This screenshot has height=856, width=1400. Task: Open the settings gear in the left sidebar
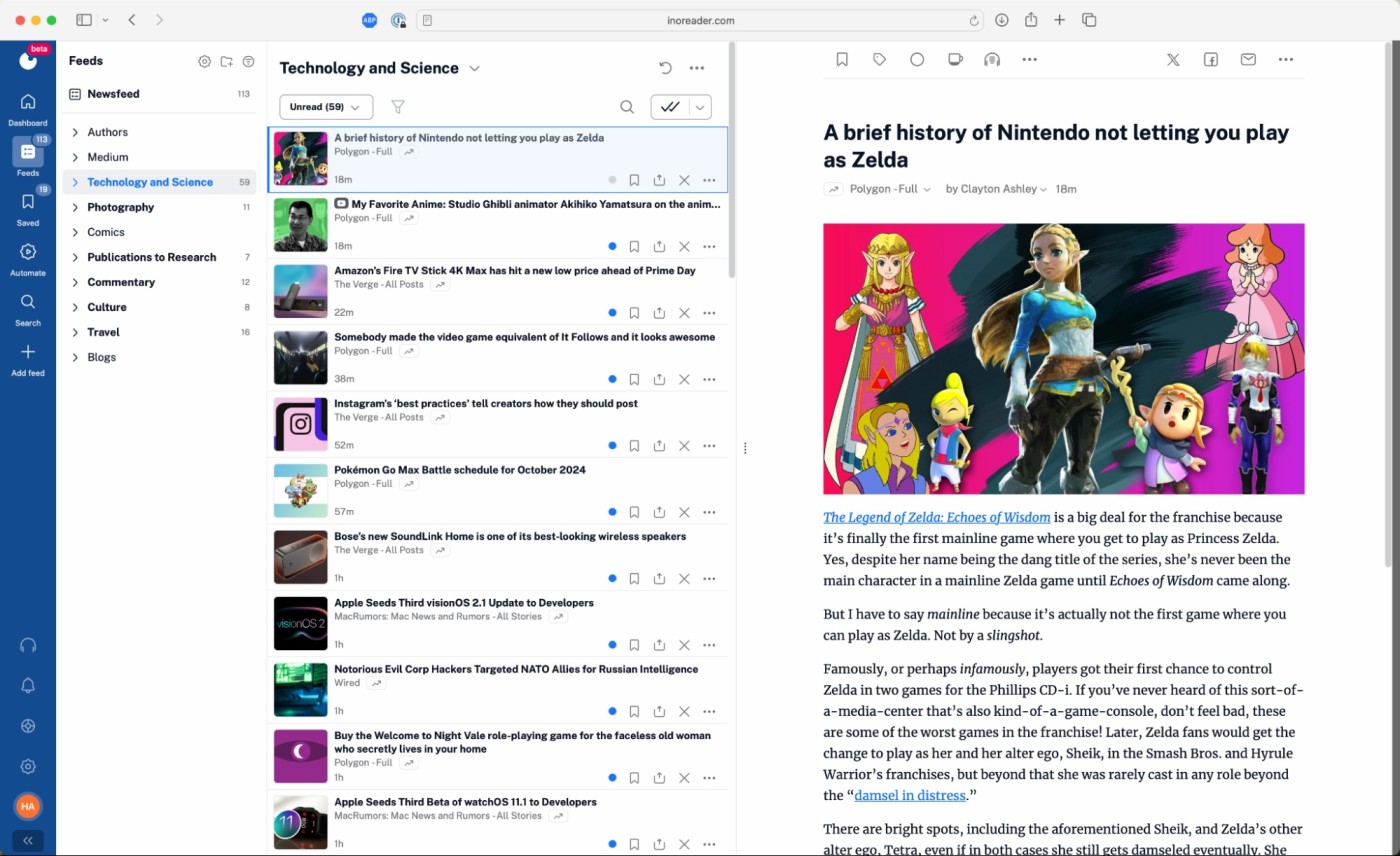28,766
